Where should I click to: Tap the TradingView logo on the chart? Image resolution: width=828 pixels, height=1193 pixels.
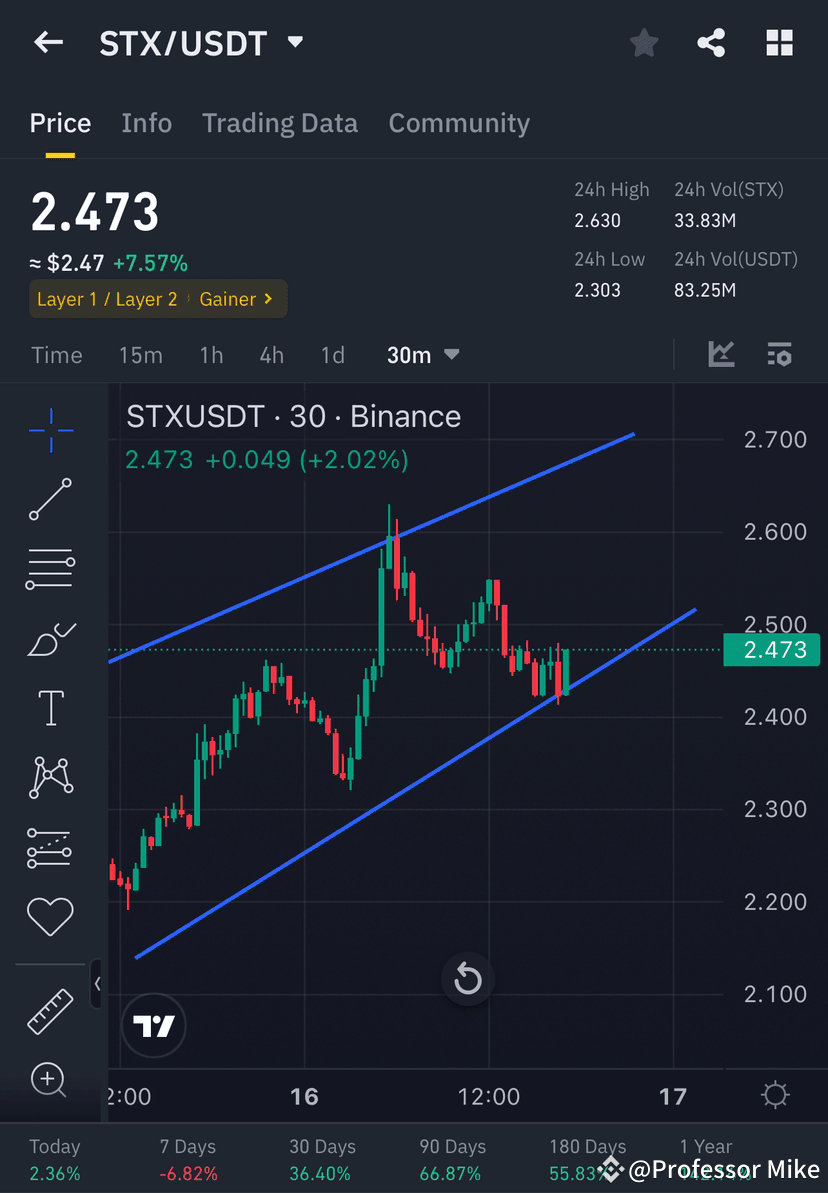coord(153,1025)
